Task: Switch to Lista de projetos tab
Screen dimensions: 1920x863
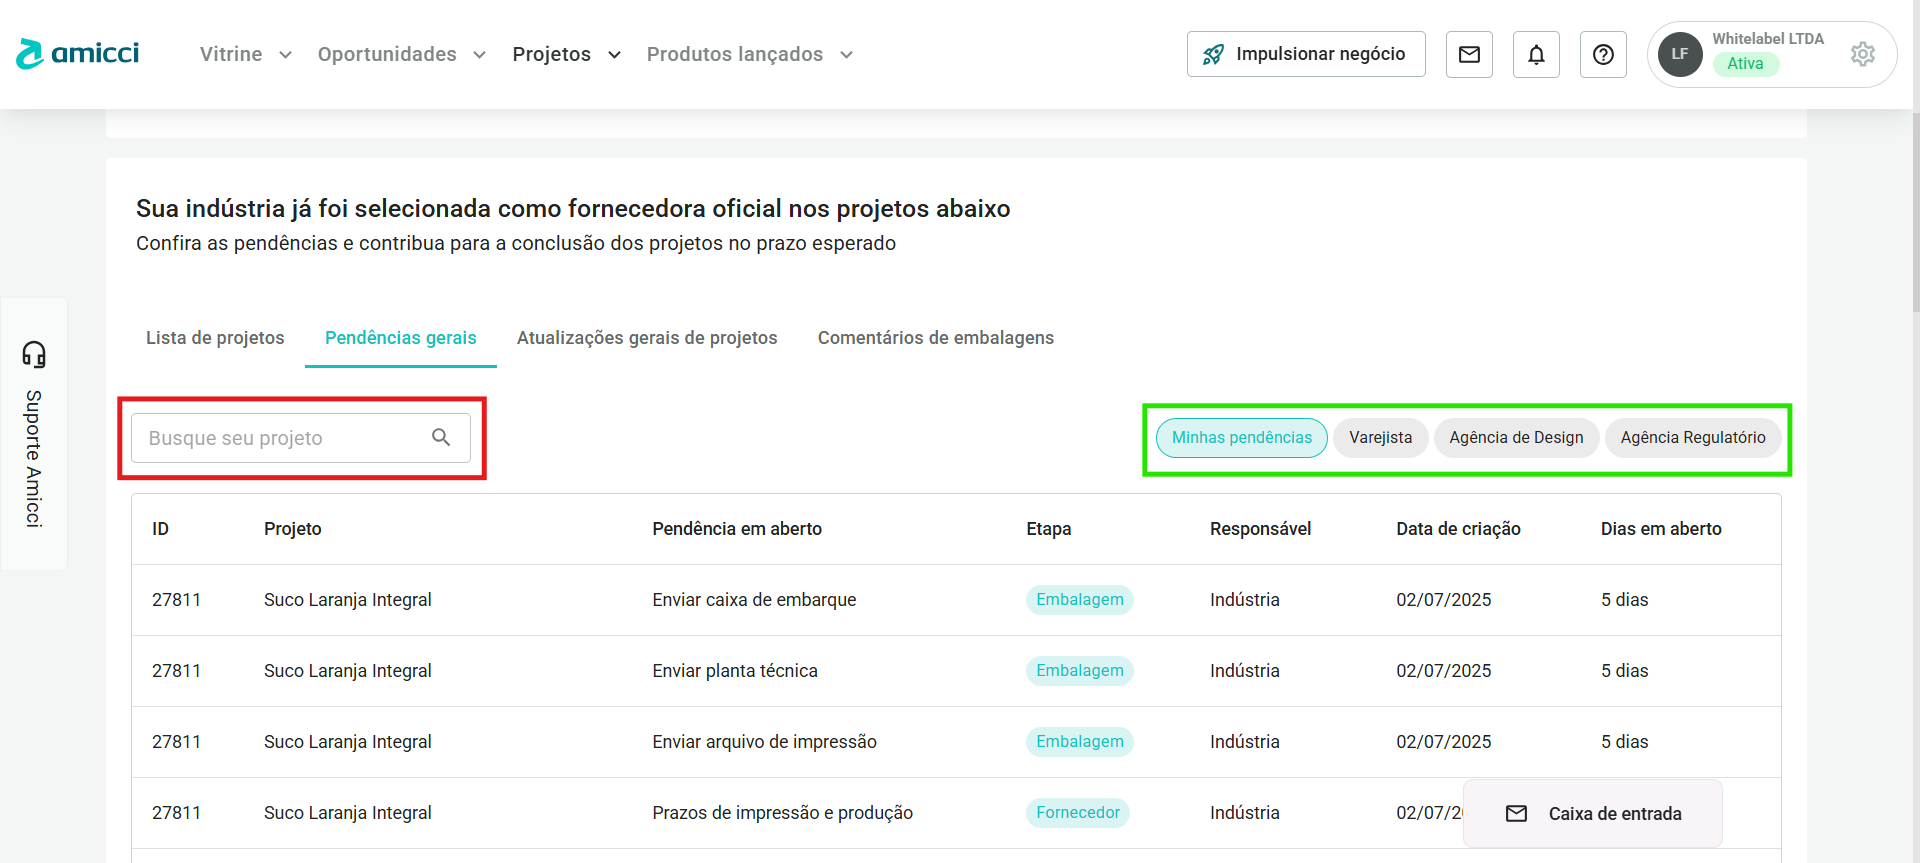Action: (215, 338)
